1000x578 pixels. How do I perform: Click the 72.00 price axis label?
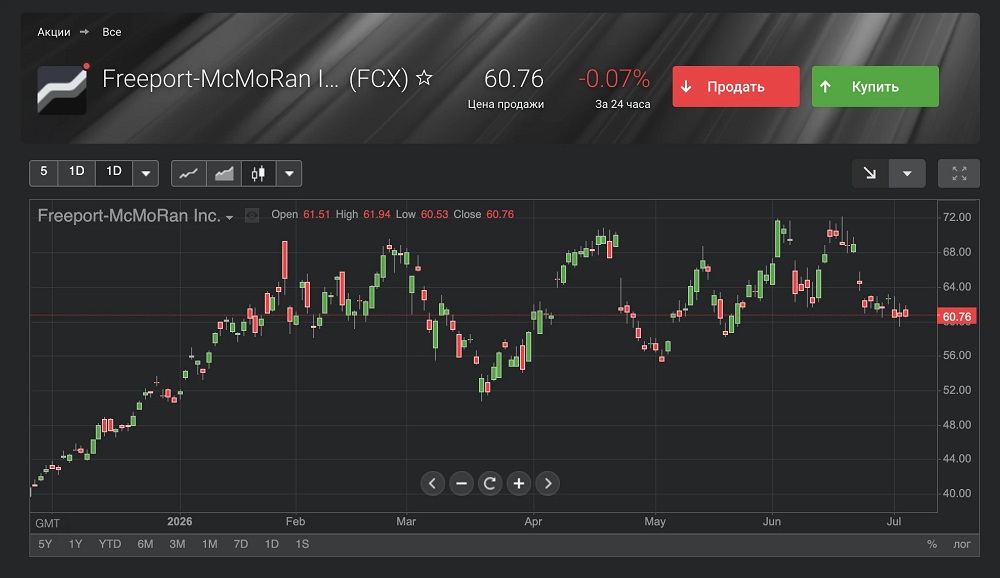(x=957, y=217)
